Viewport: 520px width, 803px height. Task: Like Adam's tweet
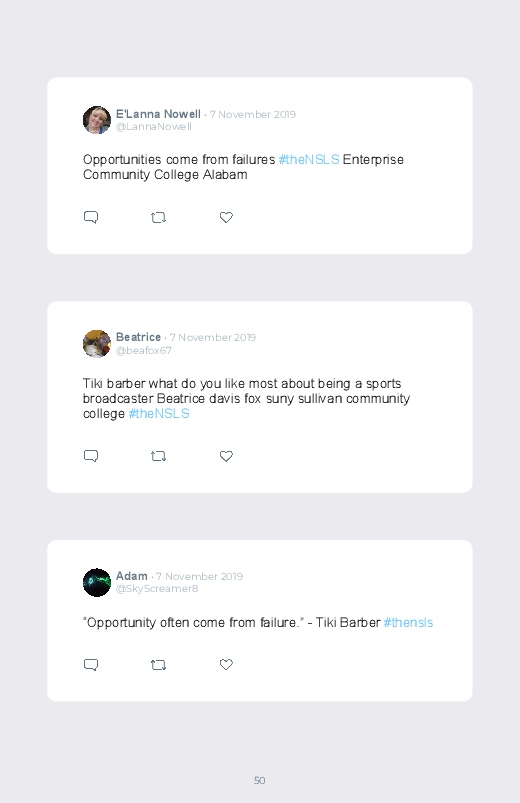click(x=226, y=664)
